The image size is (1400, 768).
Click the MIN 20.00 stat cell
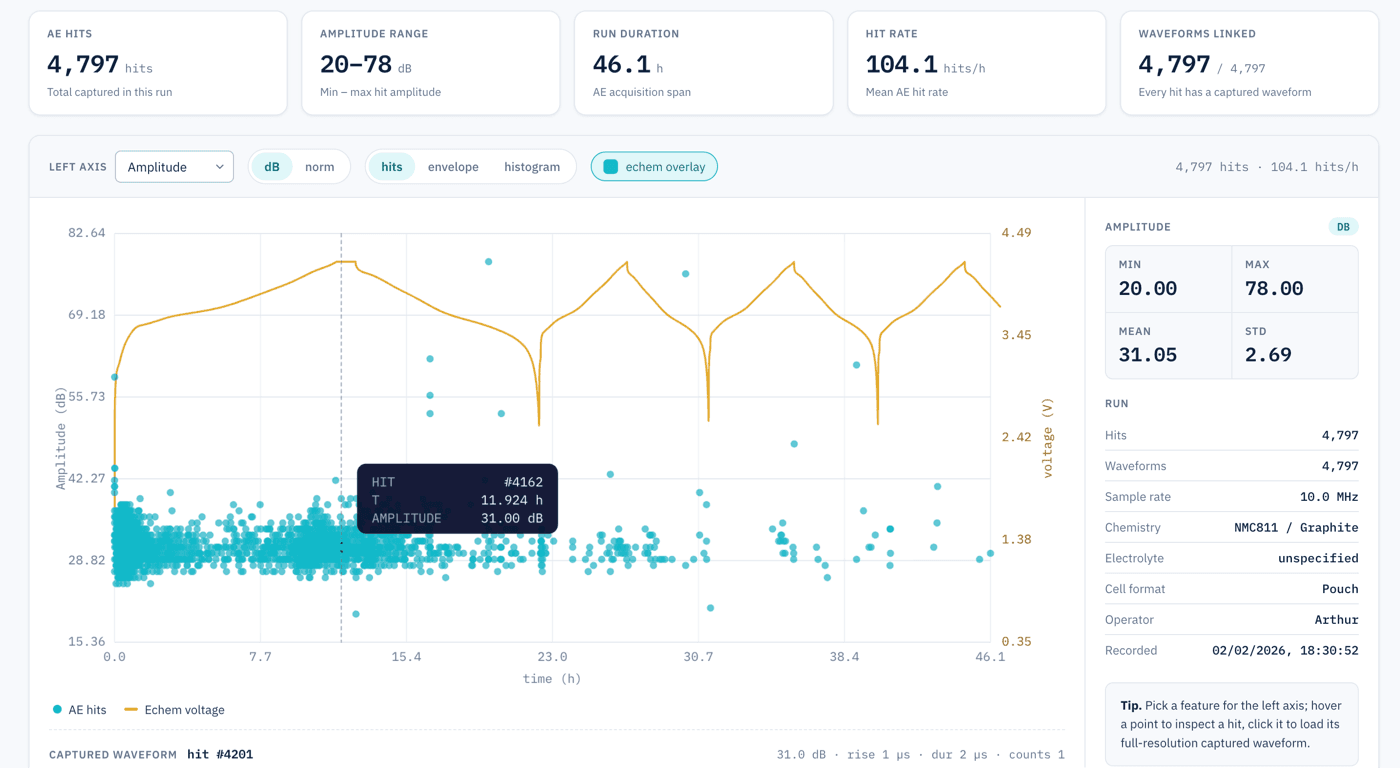click(1168, 279)
